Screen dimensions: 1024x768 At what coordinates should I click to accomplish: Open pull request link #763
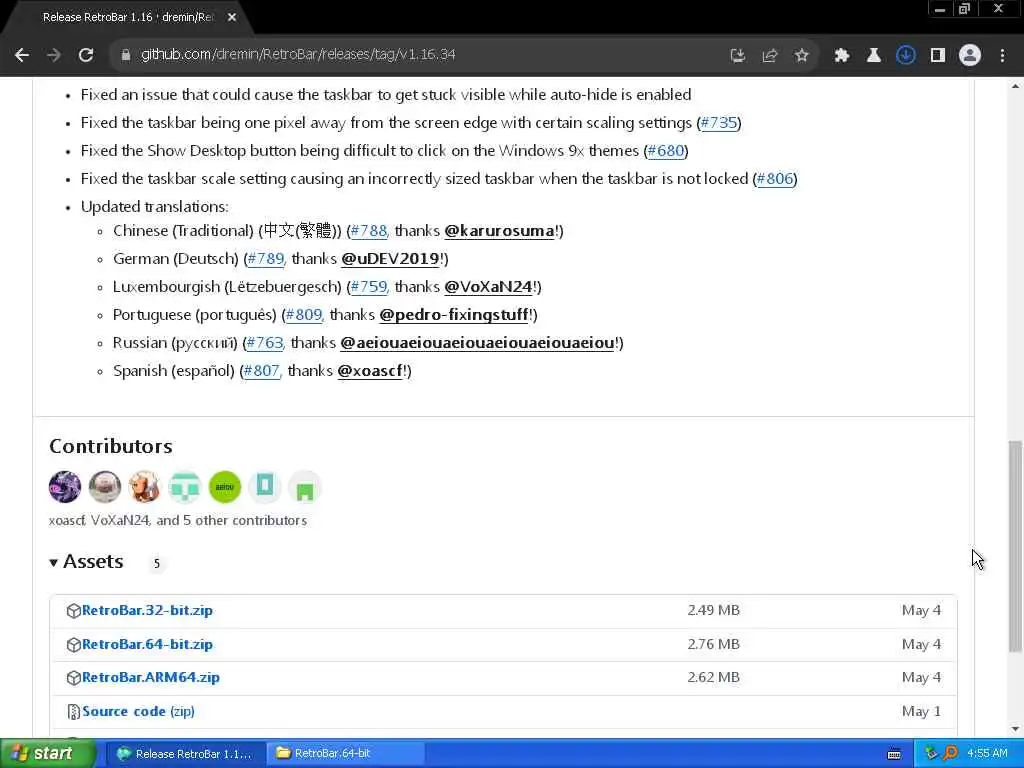point(264,344)
